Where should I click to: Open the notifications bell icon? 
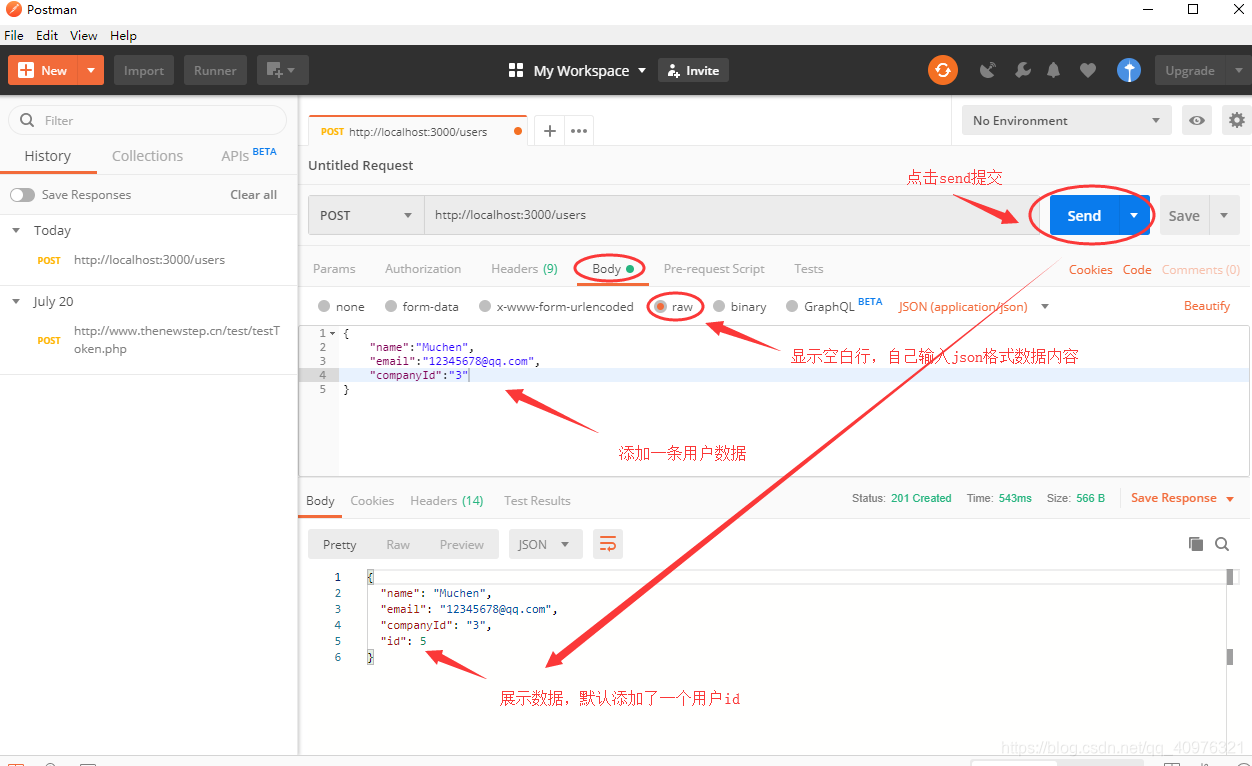[x=1053, y=70]
